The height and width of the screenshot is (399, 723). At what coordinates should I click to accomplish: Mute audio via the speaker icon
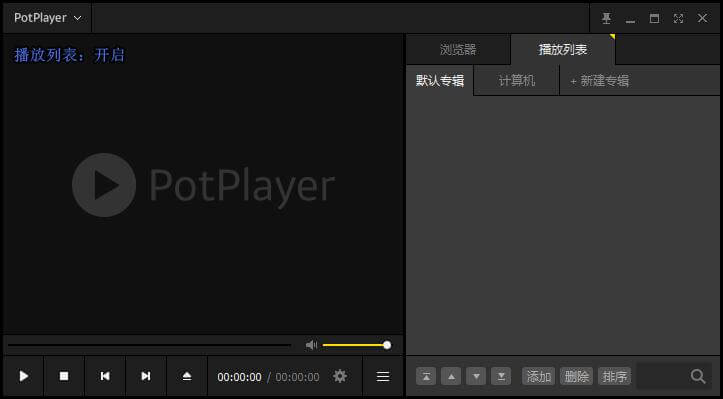click(x=311, y=345)
